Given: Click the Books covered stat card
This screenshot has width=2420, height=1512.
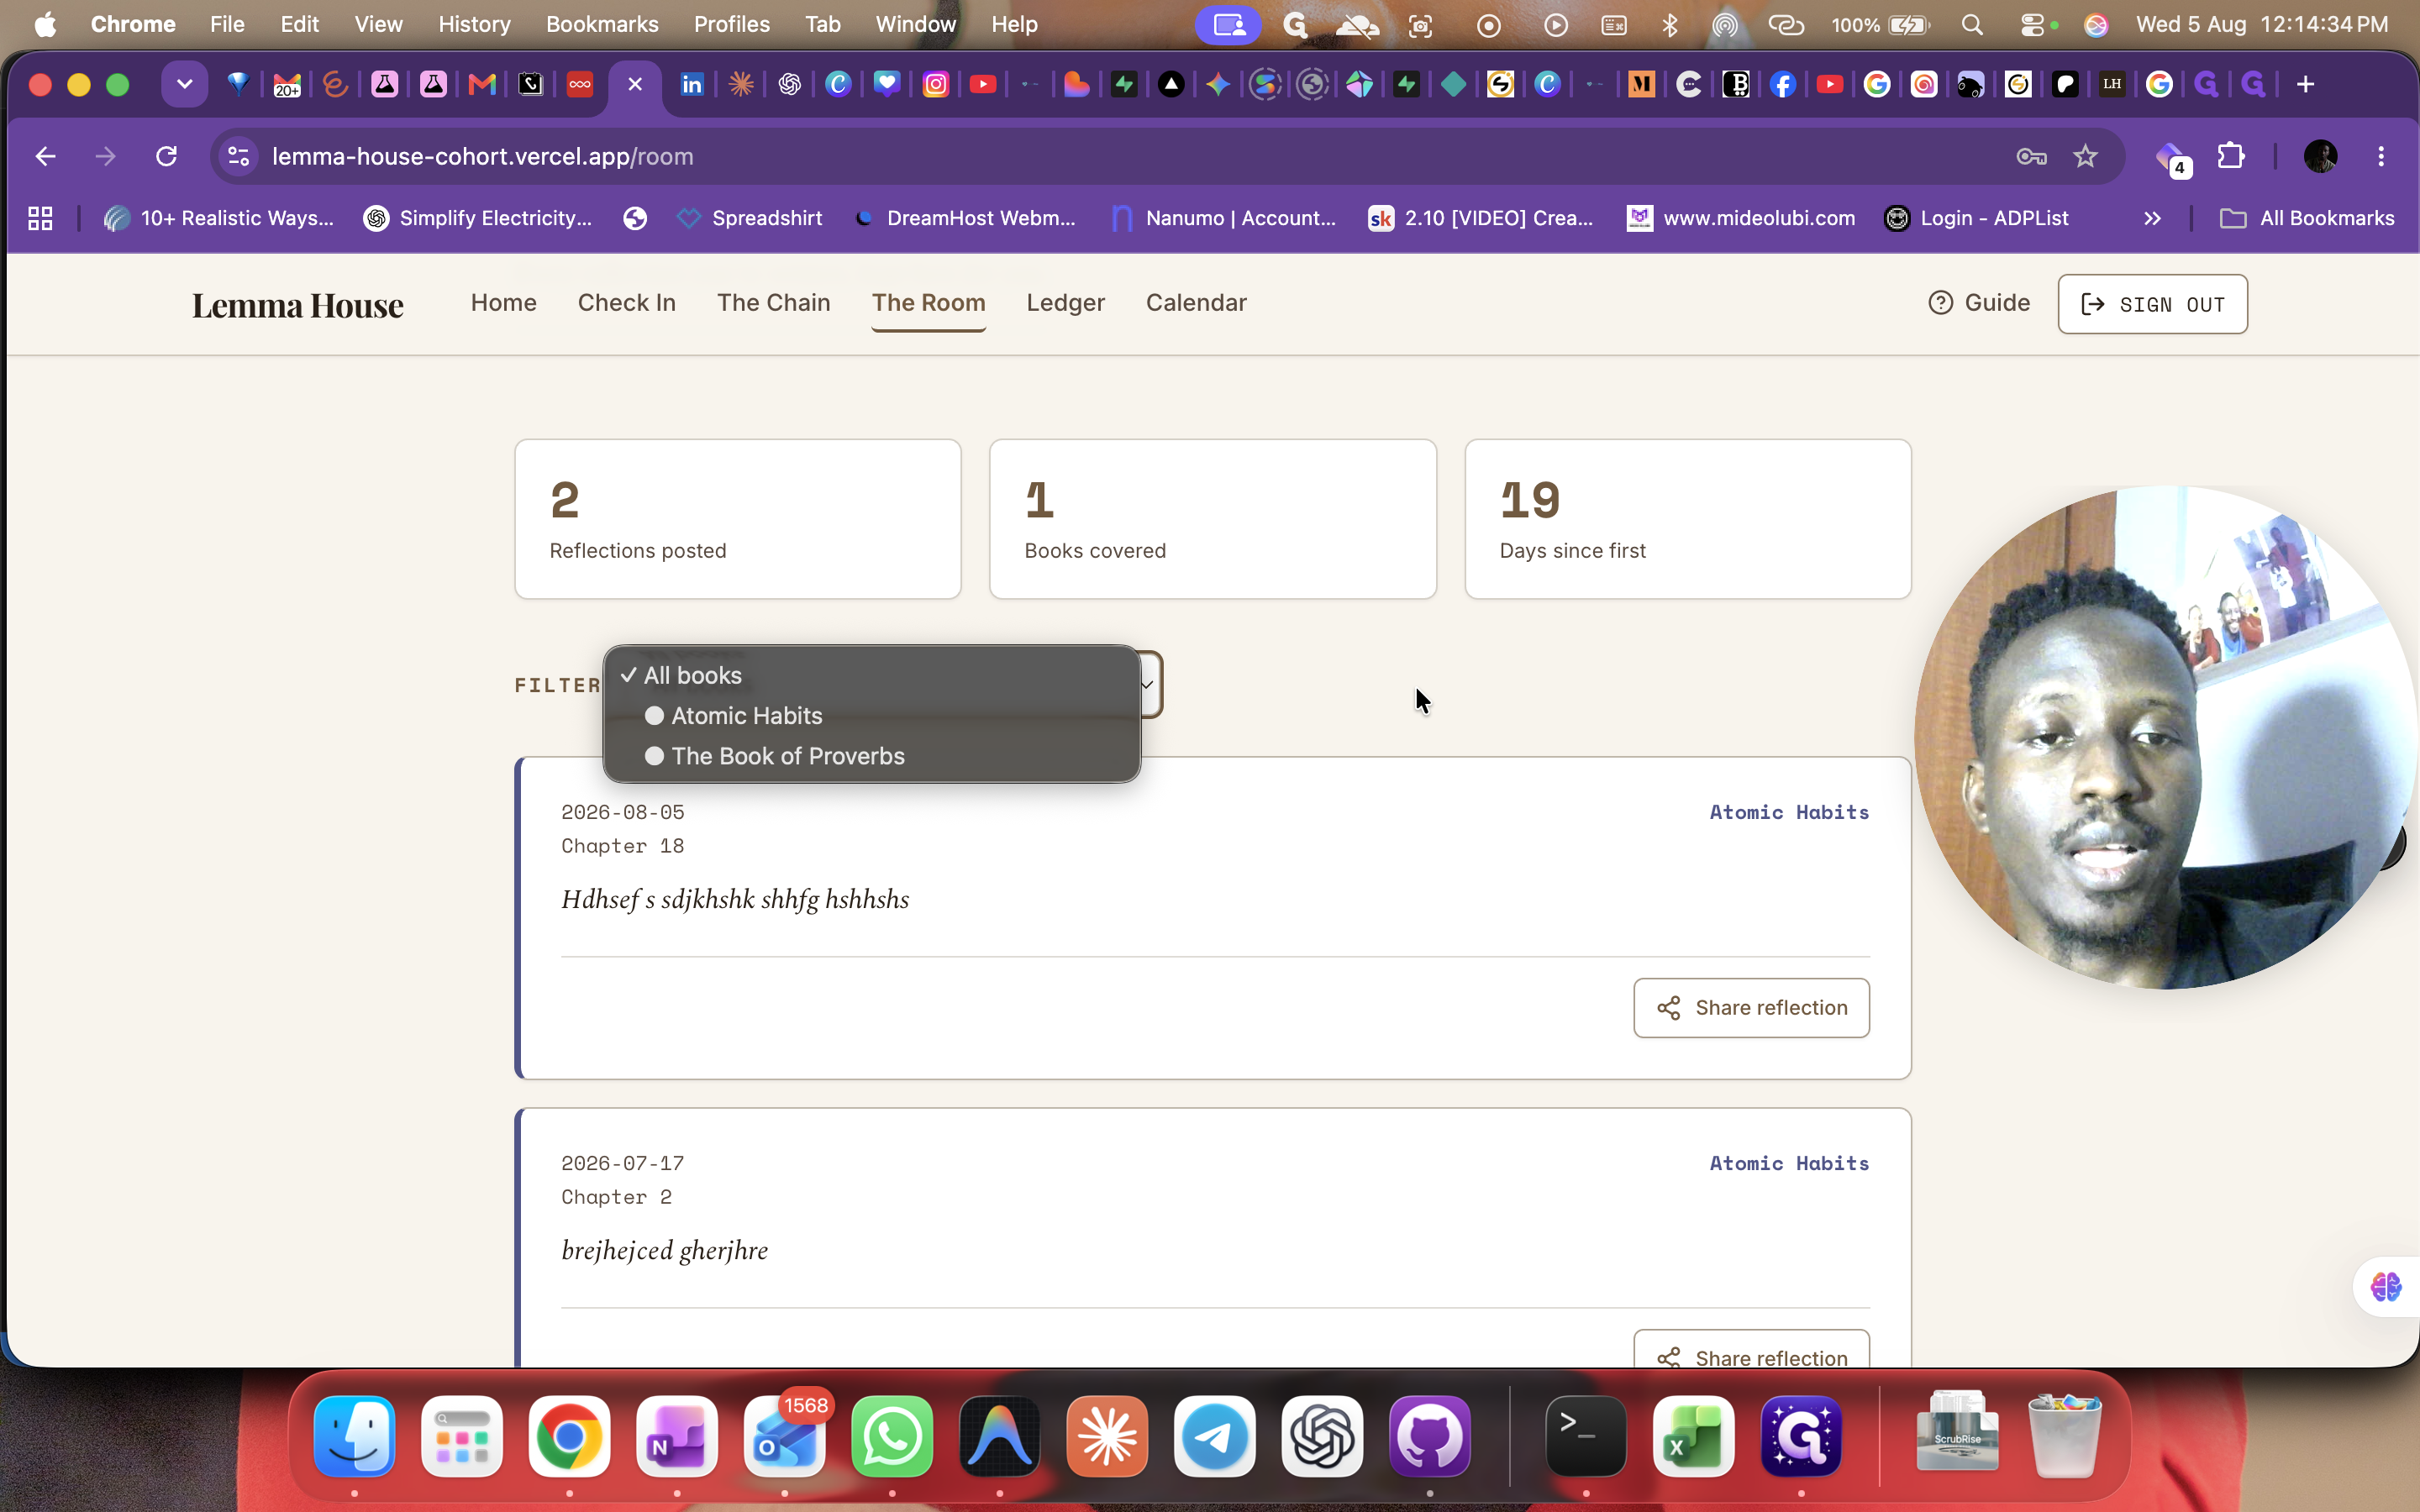Looking at the screenshot, I should [x=1213, y=519].
